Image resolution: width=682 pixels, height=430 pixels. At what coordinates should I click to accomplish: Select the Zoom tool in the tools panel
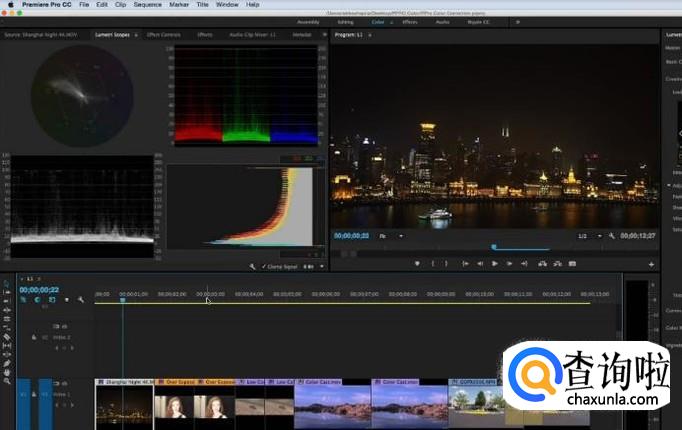coord(6,381)
